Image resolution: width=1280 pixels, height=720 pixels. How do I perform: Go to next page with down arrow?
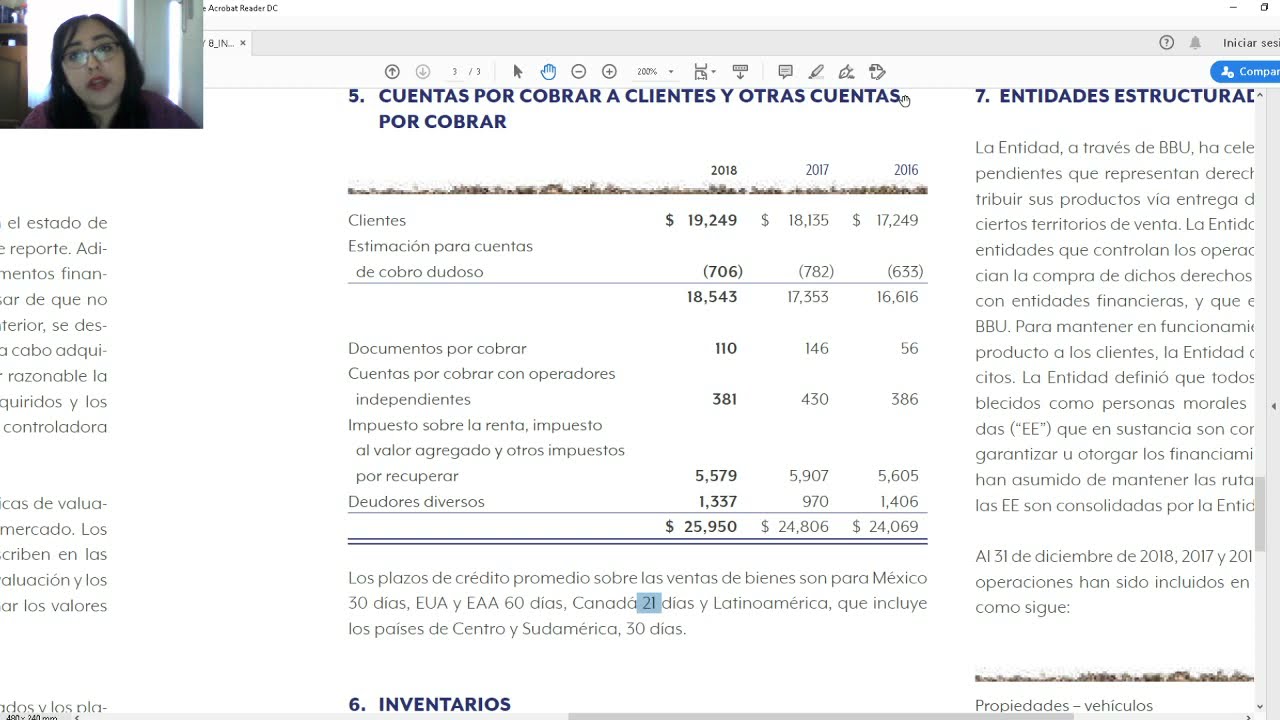[x=423, y=72]
